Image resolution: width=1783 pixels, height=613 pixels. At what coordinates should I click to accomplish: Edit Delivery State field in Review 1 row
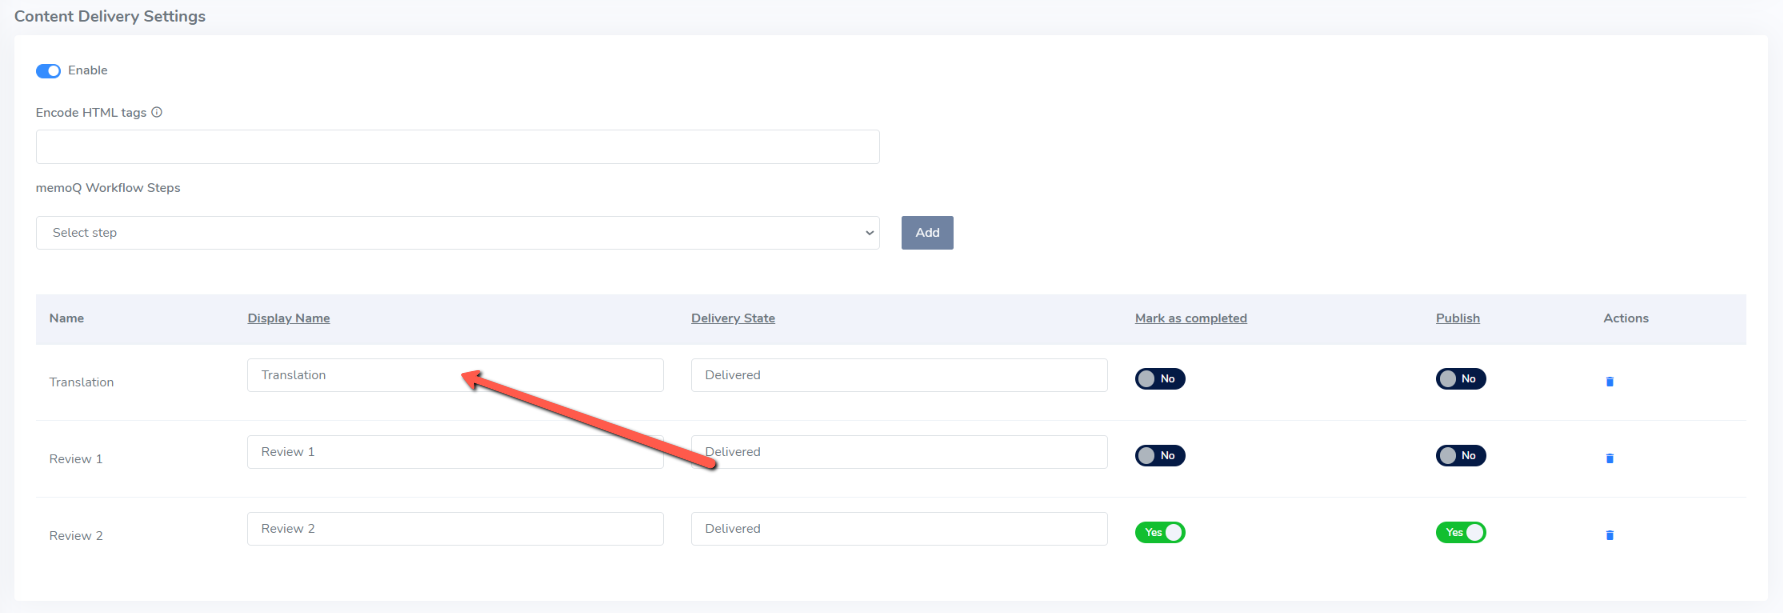(x=899, y=452)
